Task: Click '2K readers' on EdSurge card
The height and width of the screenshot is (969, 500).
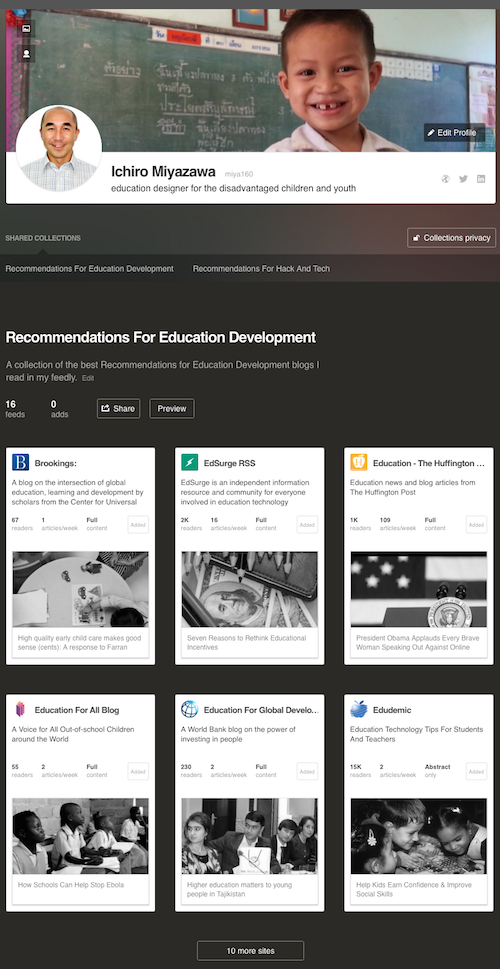Action: (192, 524)
